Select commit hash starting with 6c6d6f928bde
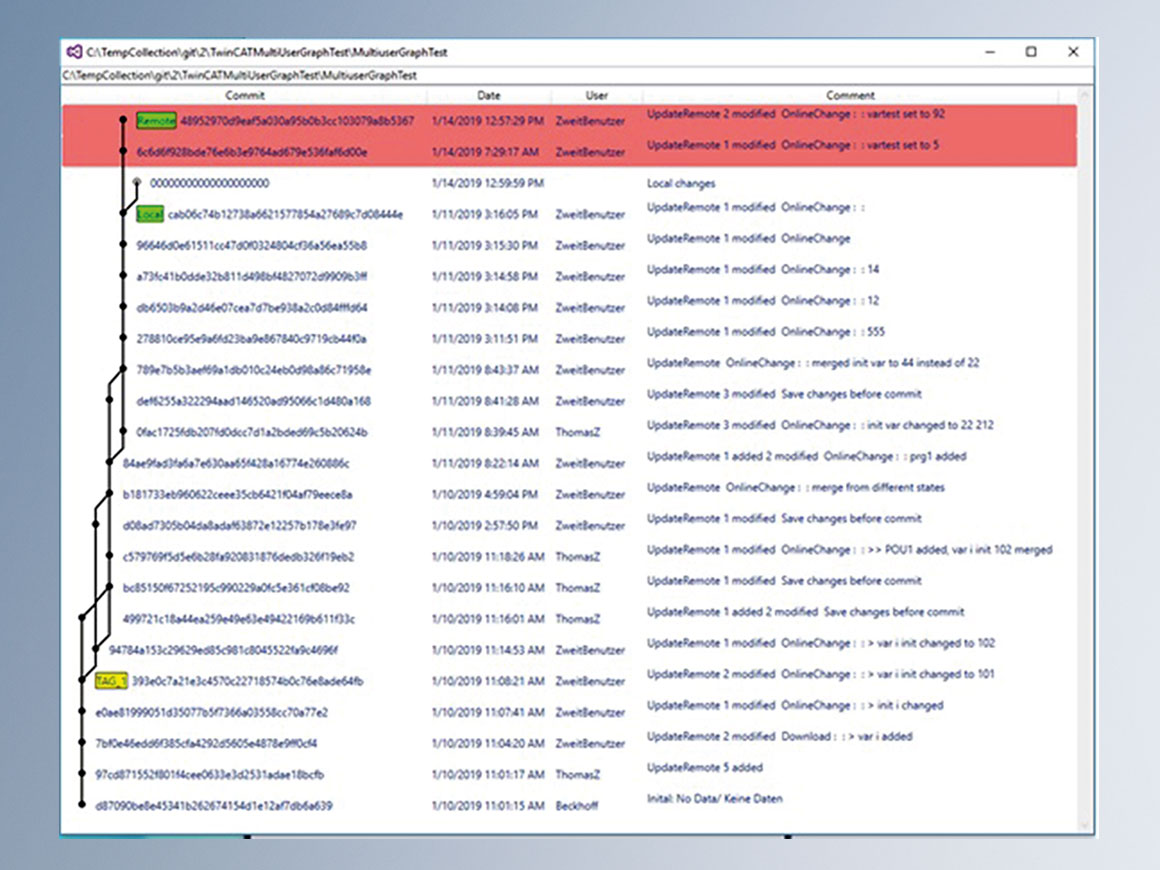Screen dimensions: 1160x870 click(x=252, y=152)
